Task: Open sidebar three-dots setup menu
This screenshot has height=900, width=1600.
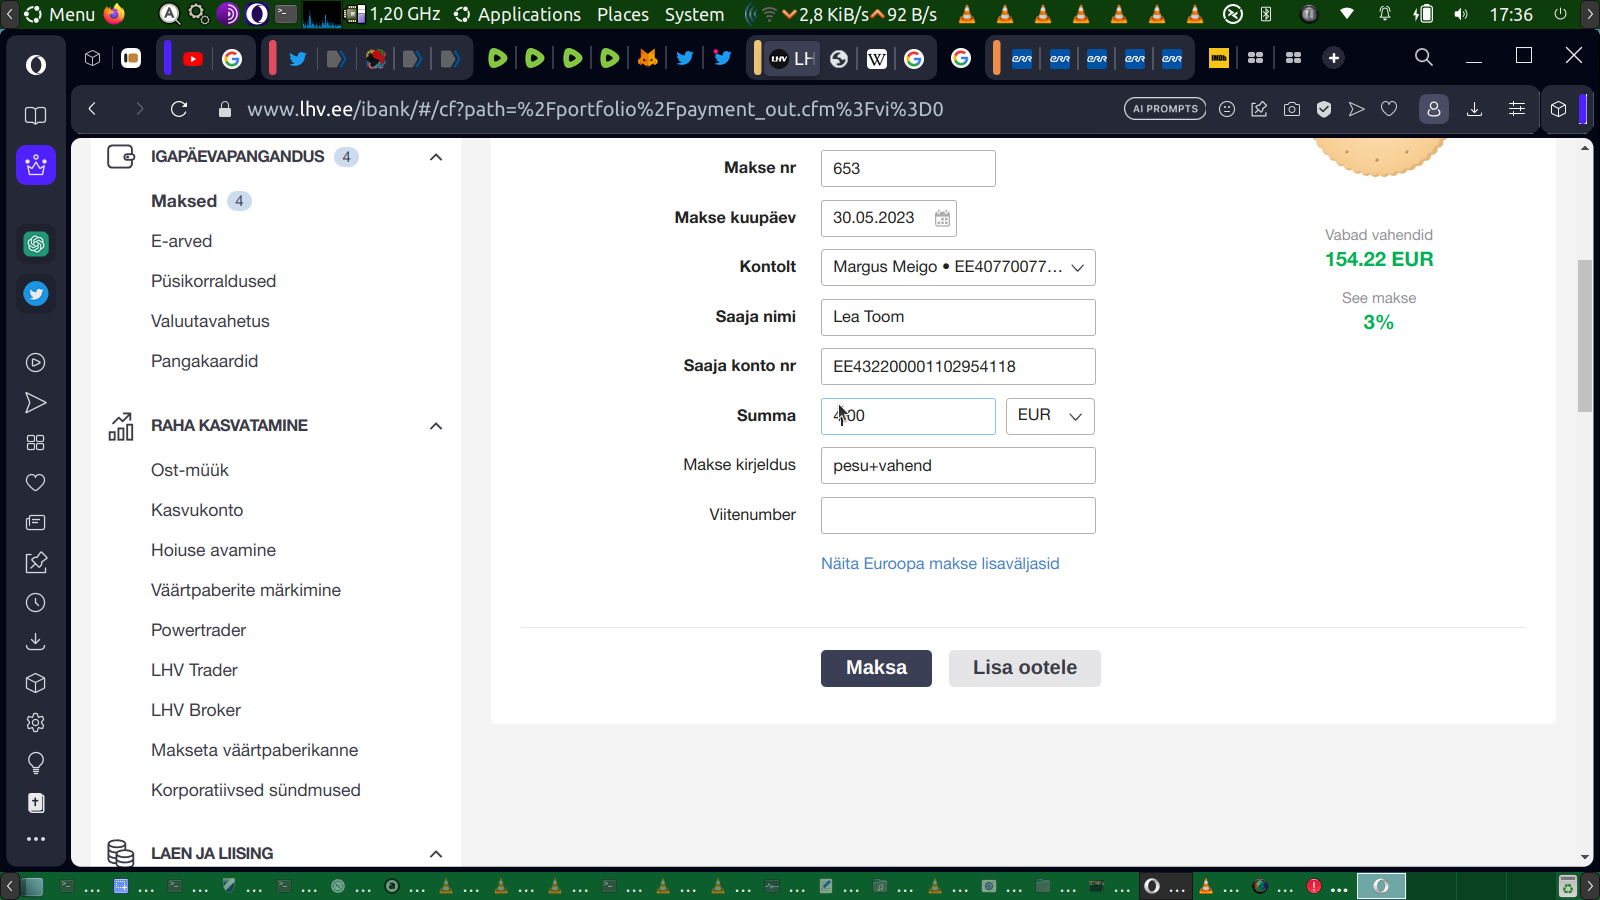Action: point(36,839)
